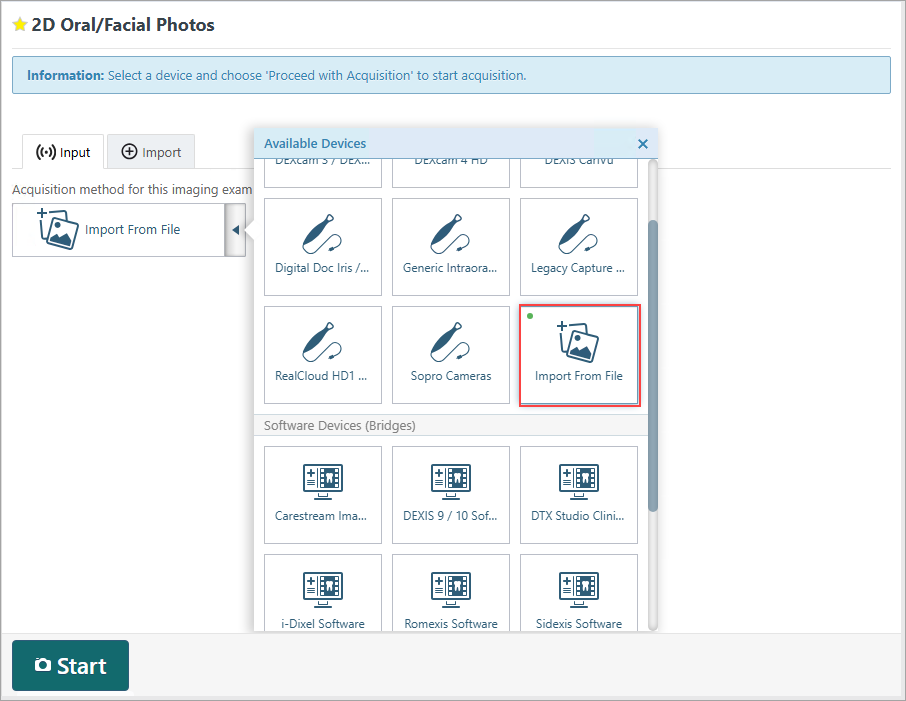Select the Carestream Imaging bridge
Screen dimensions: 906x701
click(x=323, y=494)
